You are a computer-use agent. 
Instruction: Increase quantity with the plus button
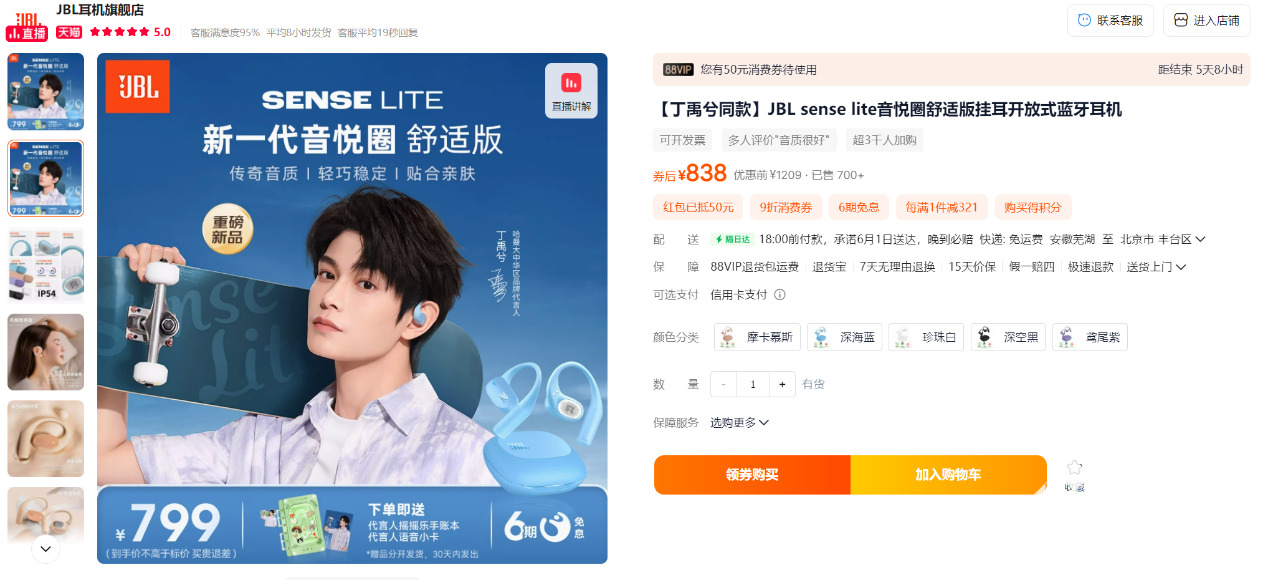pos(782,384)
